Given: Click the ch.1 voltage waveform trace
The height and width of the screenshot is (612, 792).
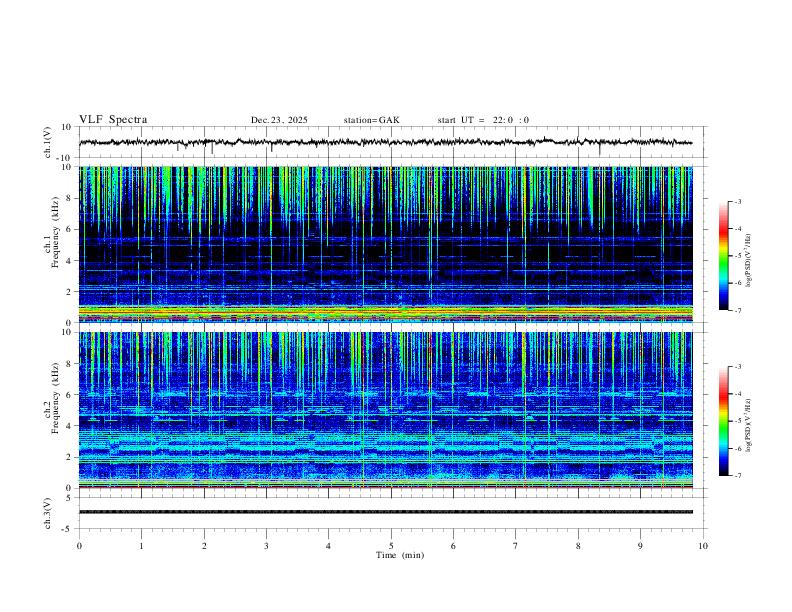Looking at the screenshot, I should pyautogui.click(x=385, y=142).
